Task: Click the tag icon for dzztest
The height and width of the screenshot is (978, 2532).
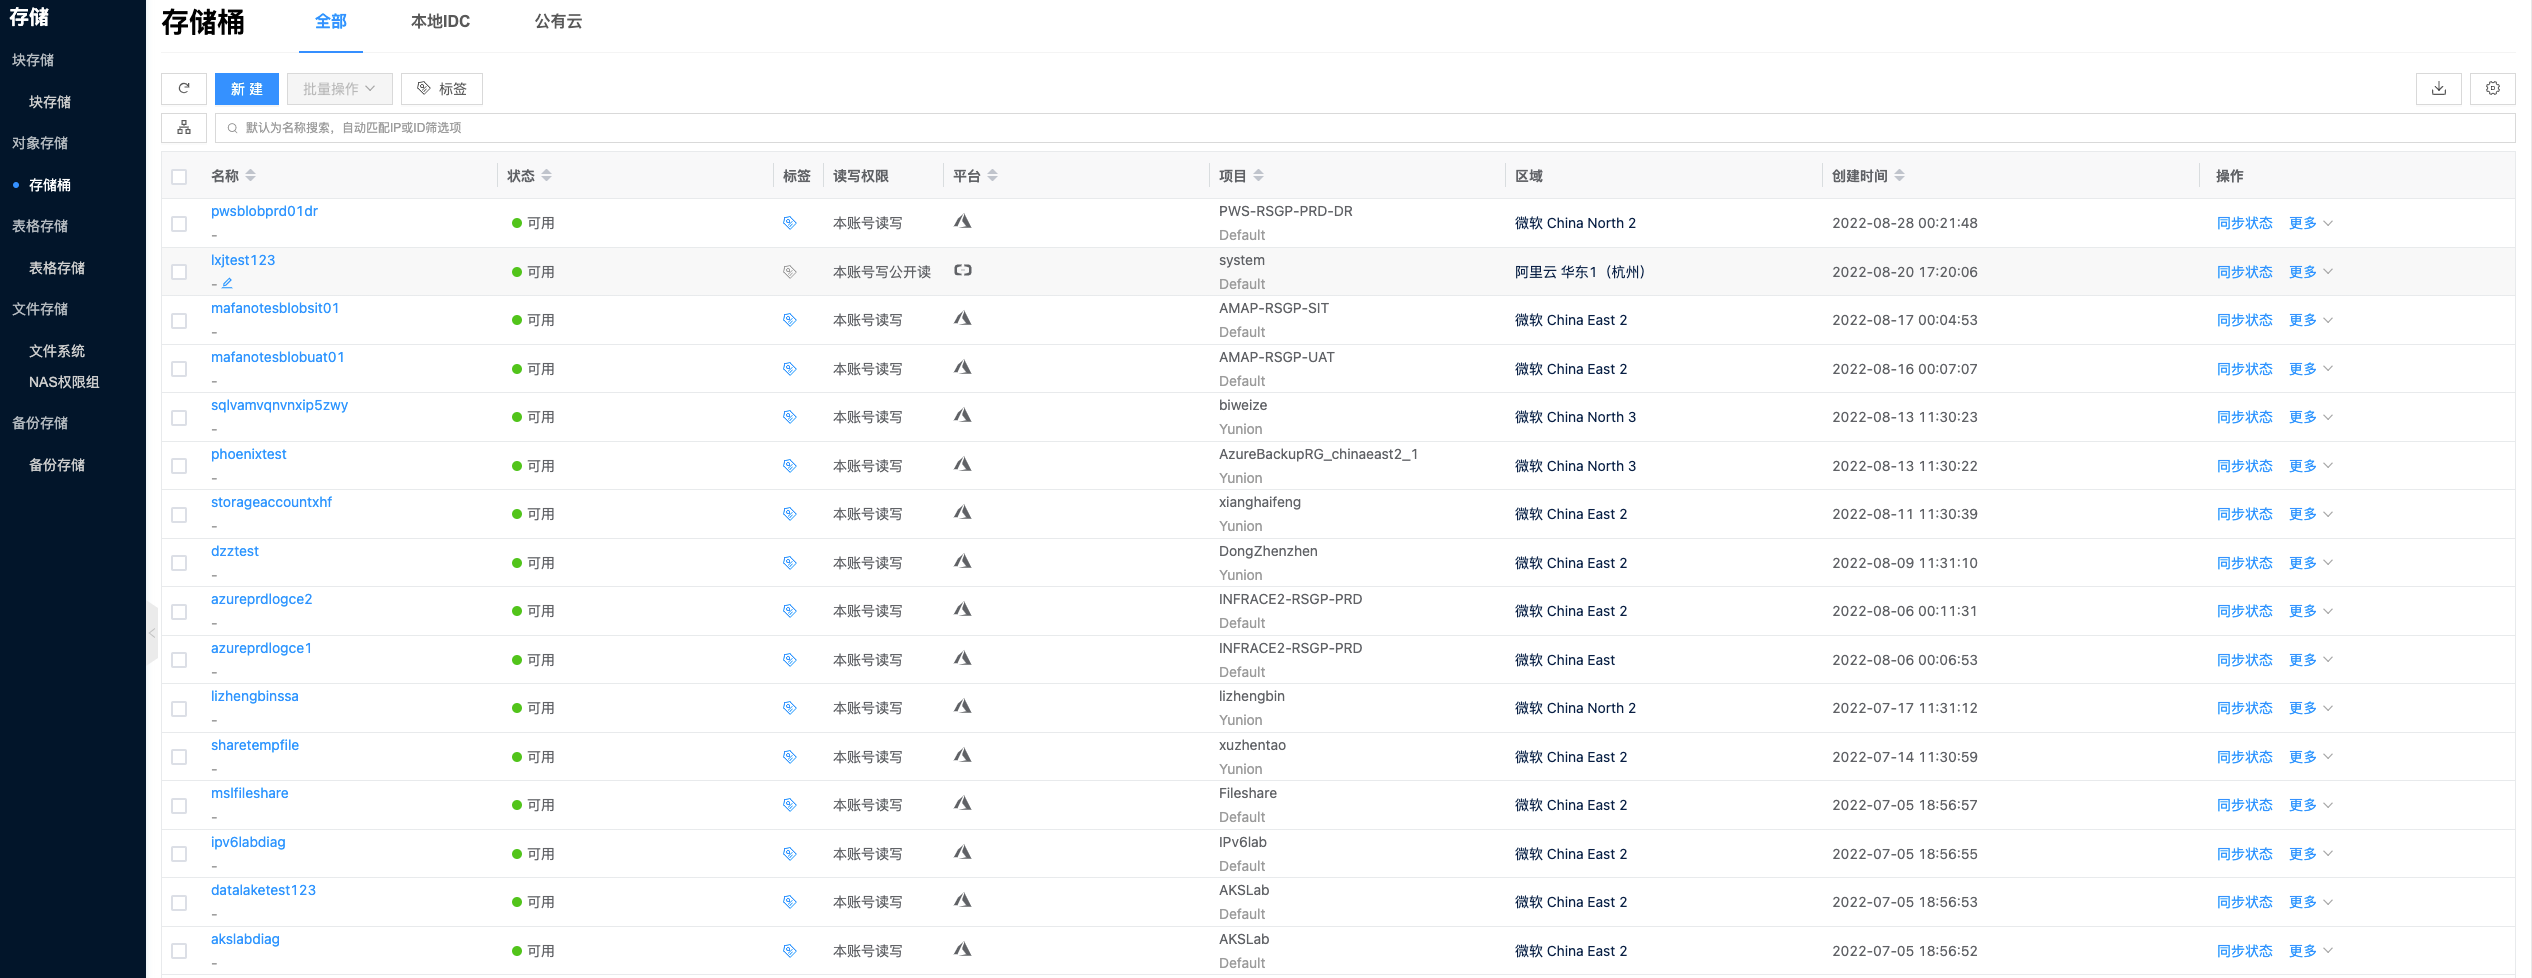Action: (789, 563)
